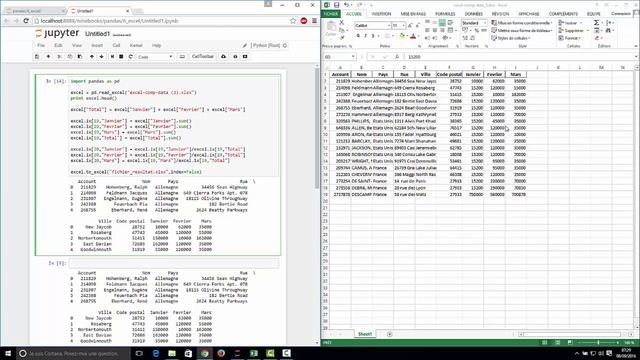
Task: Click the Excel cut scissors icon
Action: [x=342, y=23]
